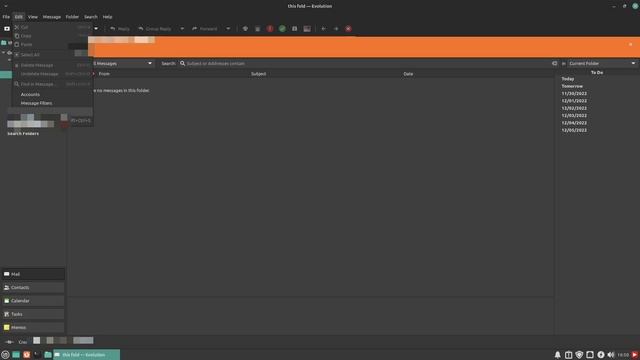The image size is (640, 360).
Task: Select 12/03/2022 in To Do pane
Action: pos(574,116)
